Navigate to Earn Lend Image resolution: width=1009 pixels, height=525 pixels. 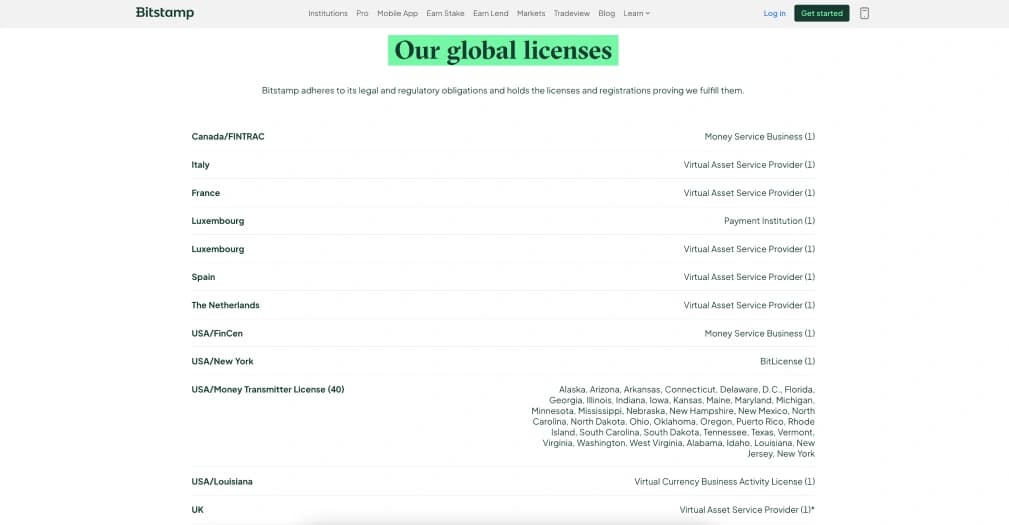[x=490, y=13]
